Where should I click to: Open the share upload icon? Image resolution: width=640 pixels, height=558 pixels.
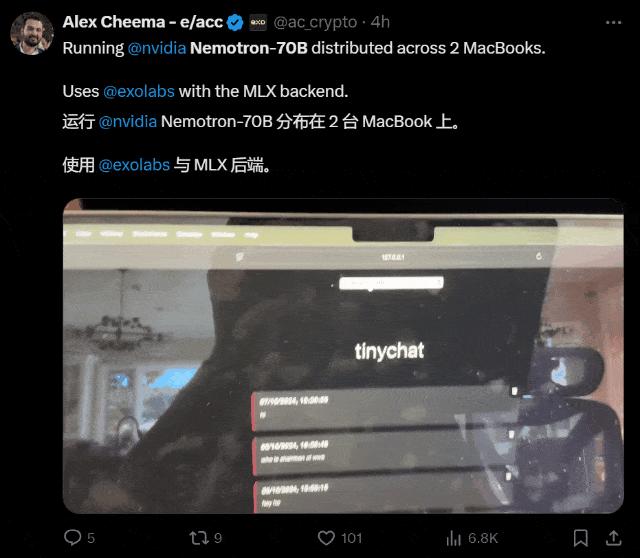613,538
